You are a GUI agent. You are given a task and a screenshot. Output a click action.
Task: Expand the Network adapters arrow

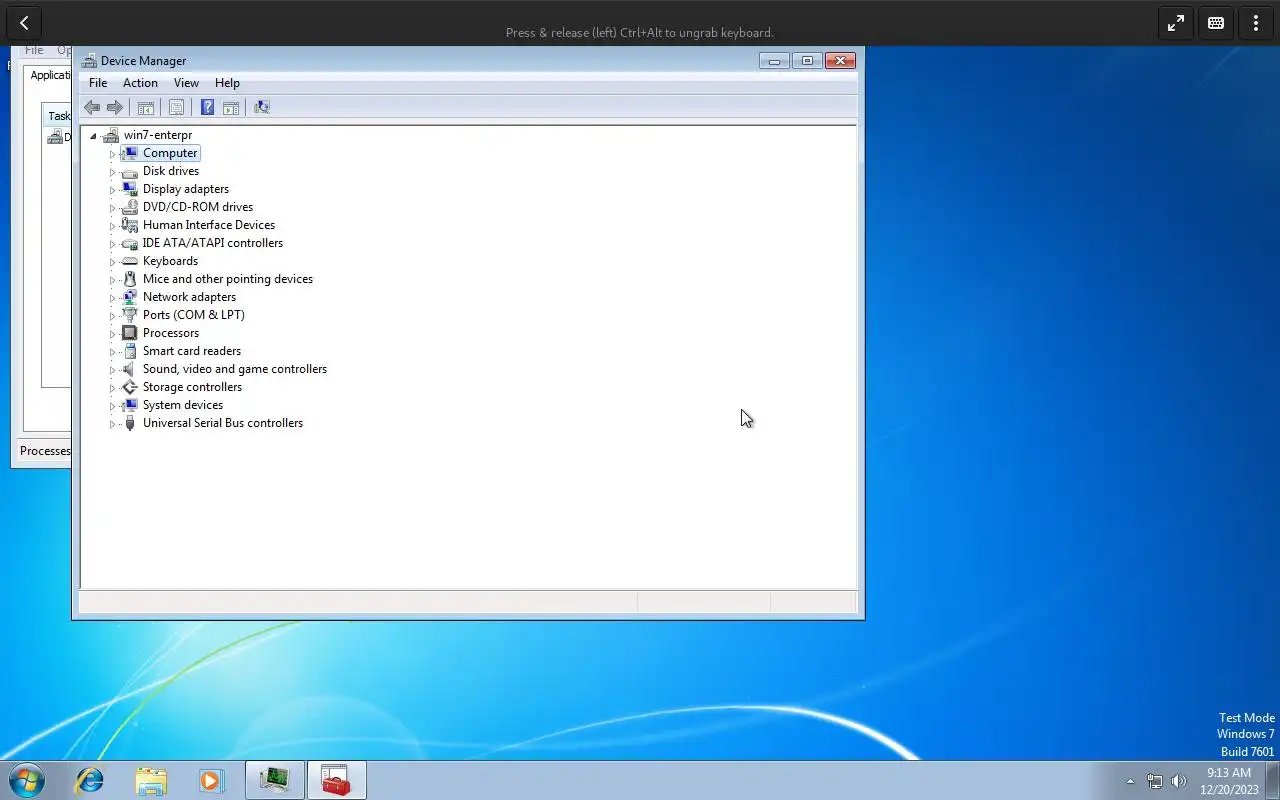click(112, 298)
